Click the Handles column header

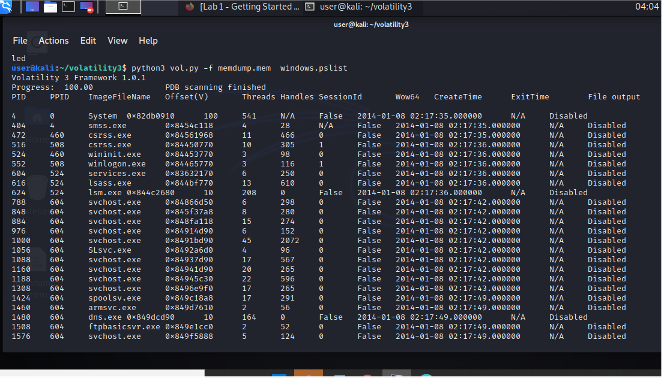point(297,97)
